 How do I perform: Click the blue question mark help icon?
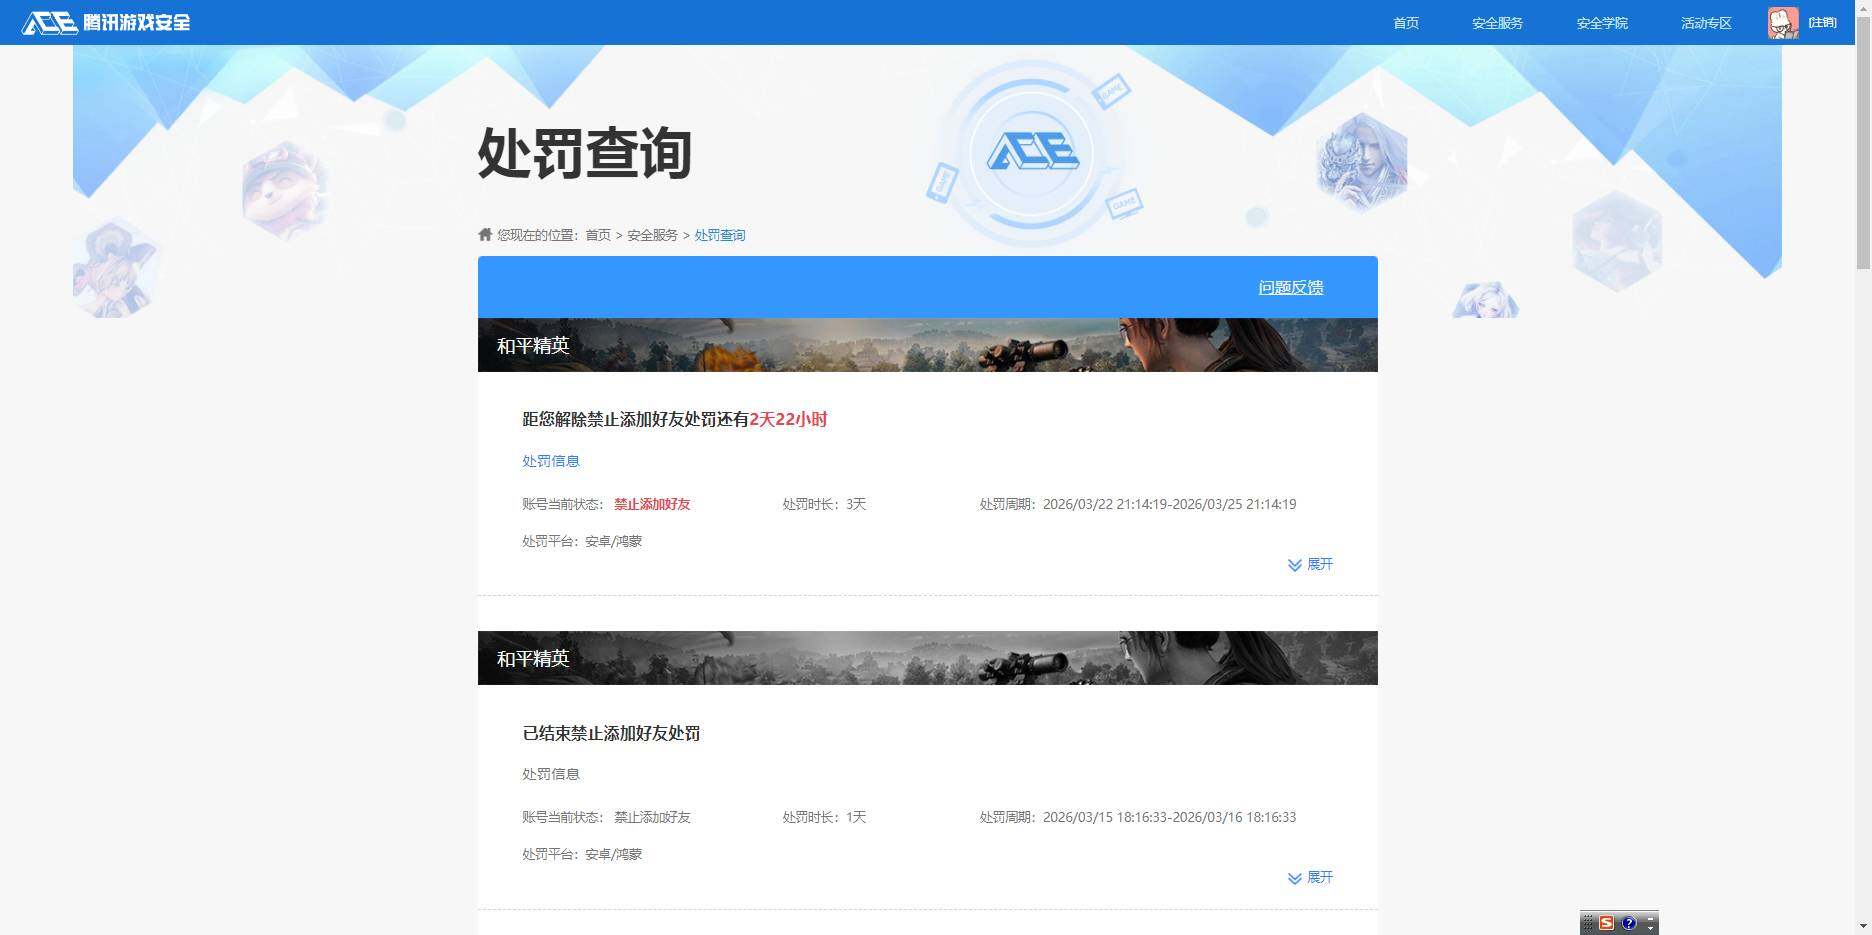1629,922
